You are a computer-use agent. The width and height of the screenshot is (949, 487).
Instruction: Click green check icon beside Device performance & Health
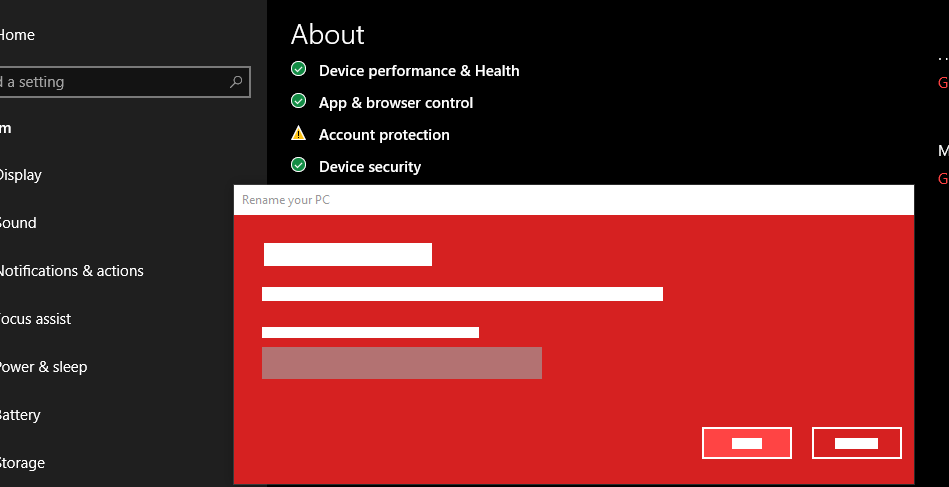click(298, 69)
